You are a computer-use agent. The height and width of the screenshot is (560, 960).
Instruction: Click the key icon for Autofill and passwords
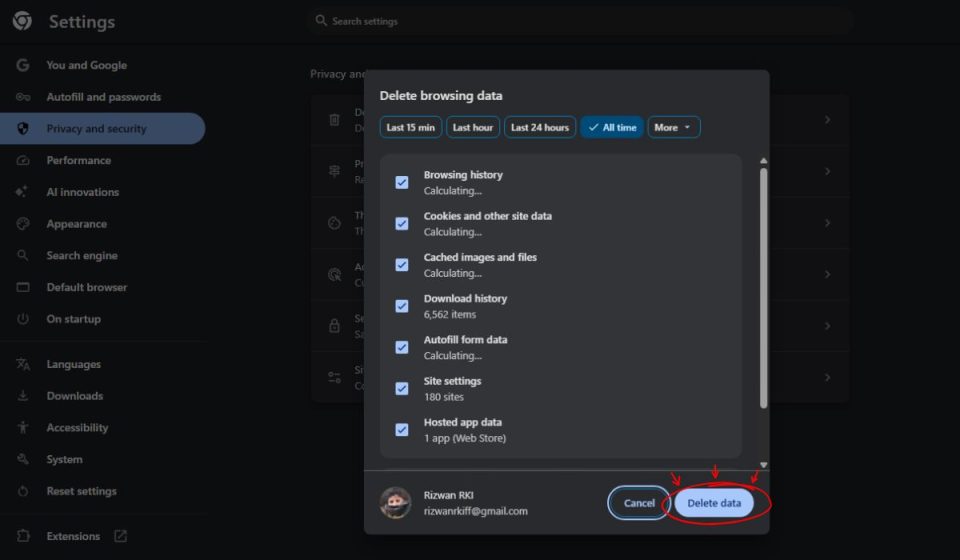pyautogui.click(x=23, y=97)
